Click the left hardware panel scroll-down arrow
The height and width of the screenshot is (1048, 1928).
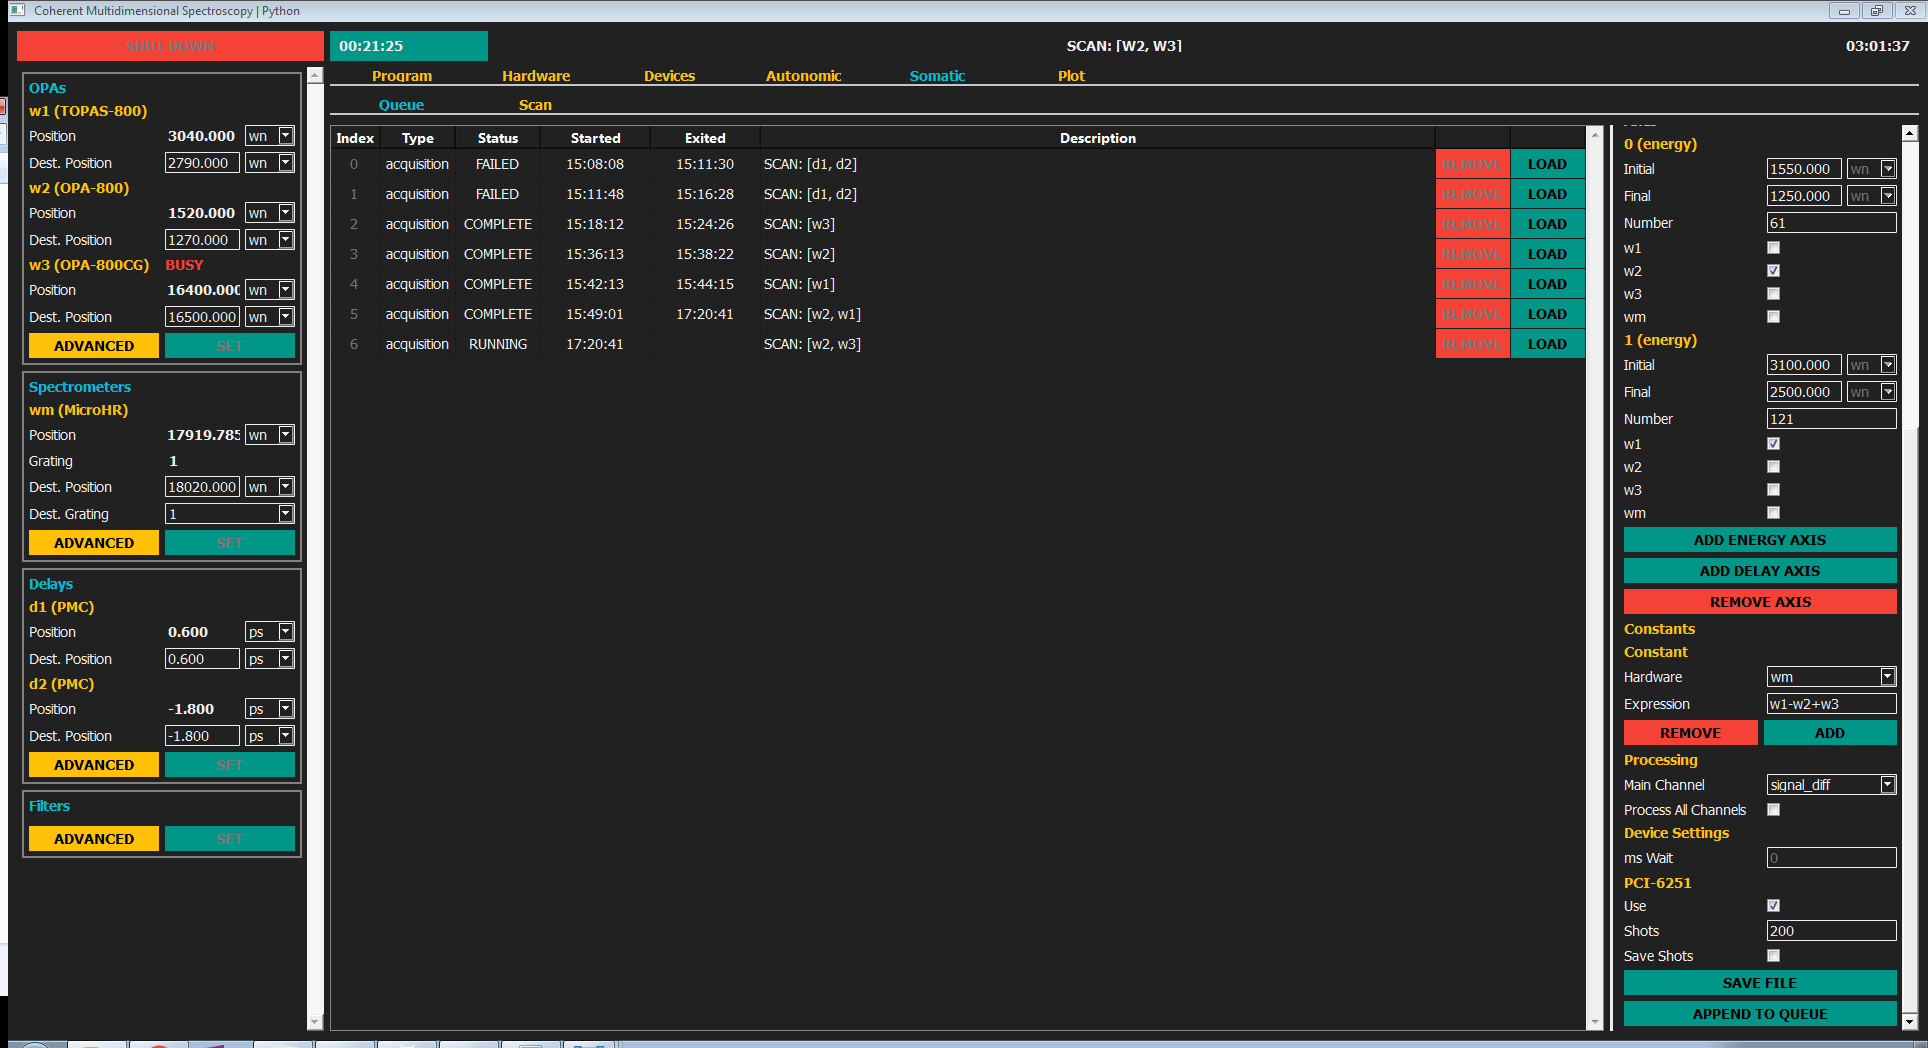click(x=315, y=1021)
